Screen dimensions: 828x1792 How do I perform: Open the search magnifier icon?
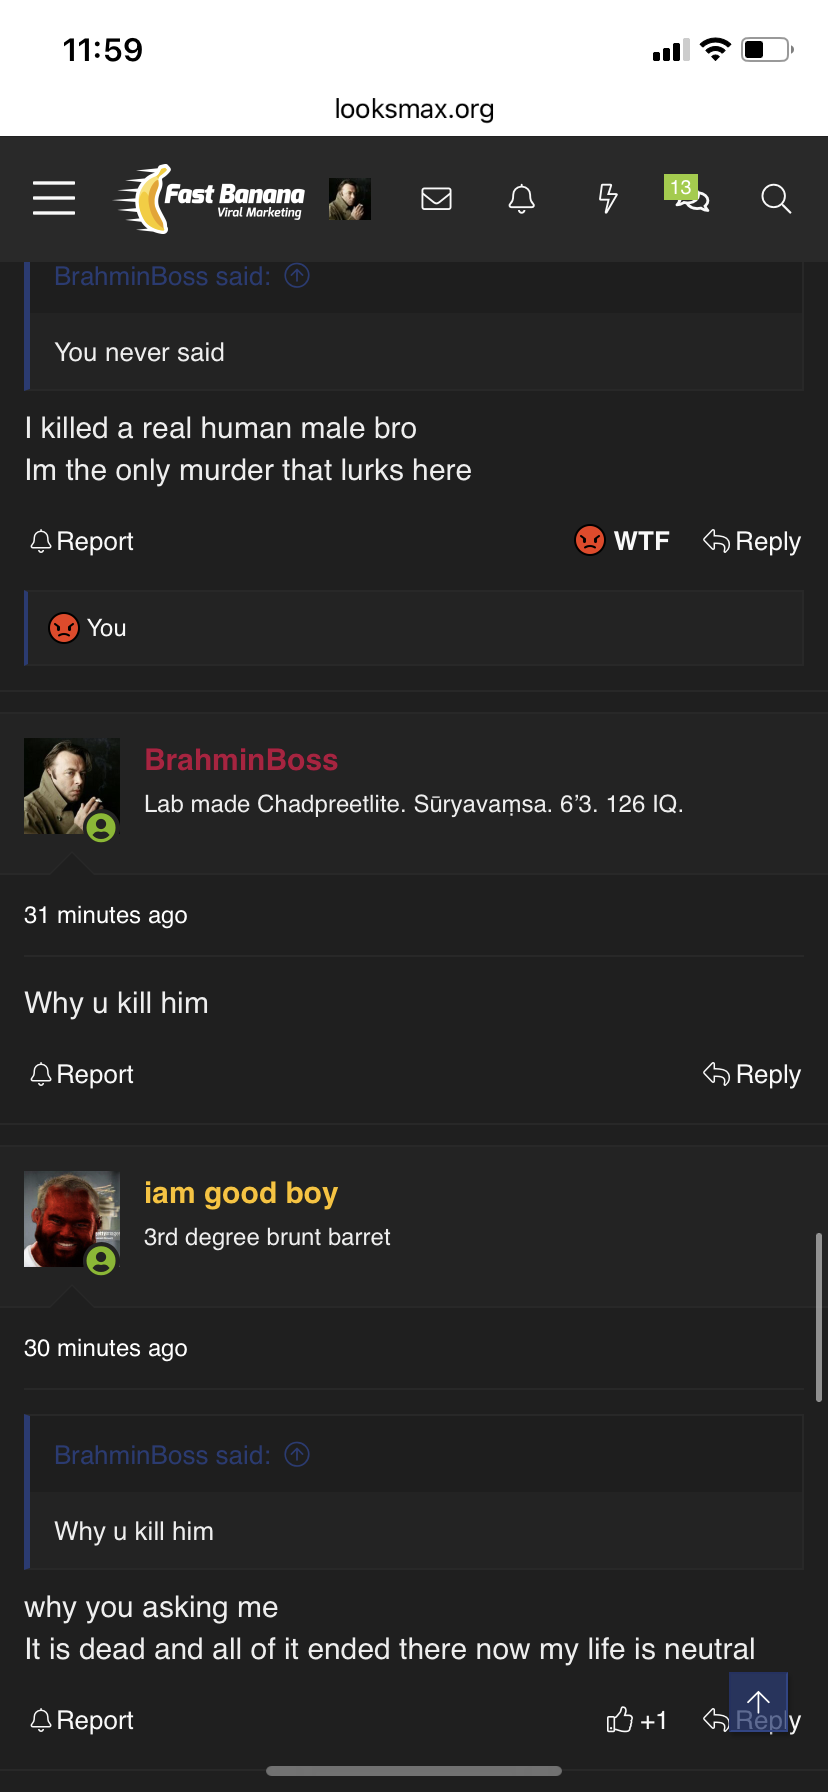(x=776, y=199)
